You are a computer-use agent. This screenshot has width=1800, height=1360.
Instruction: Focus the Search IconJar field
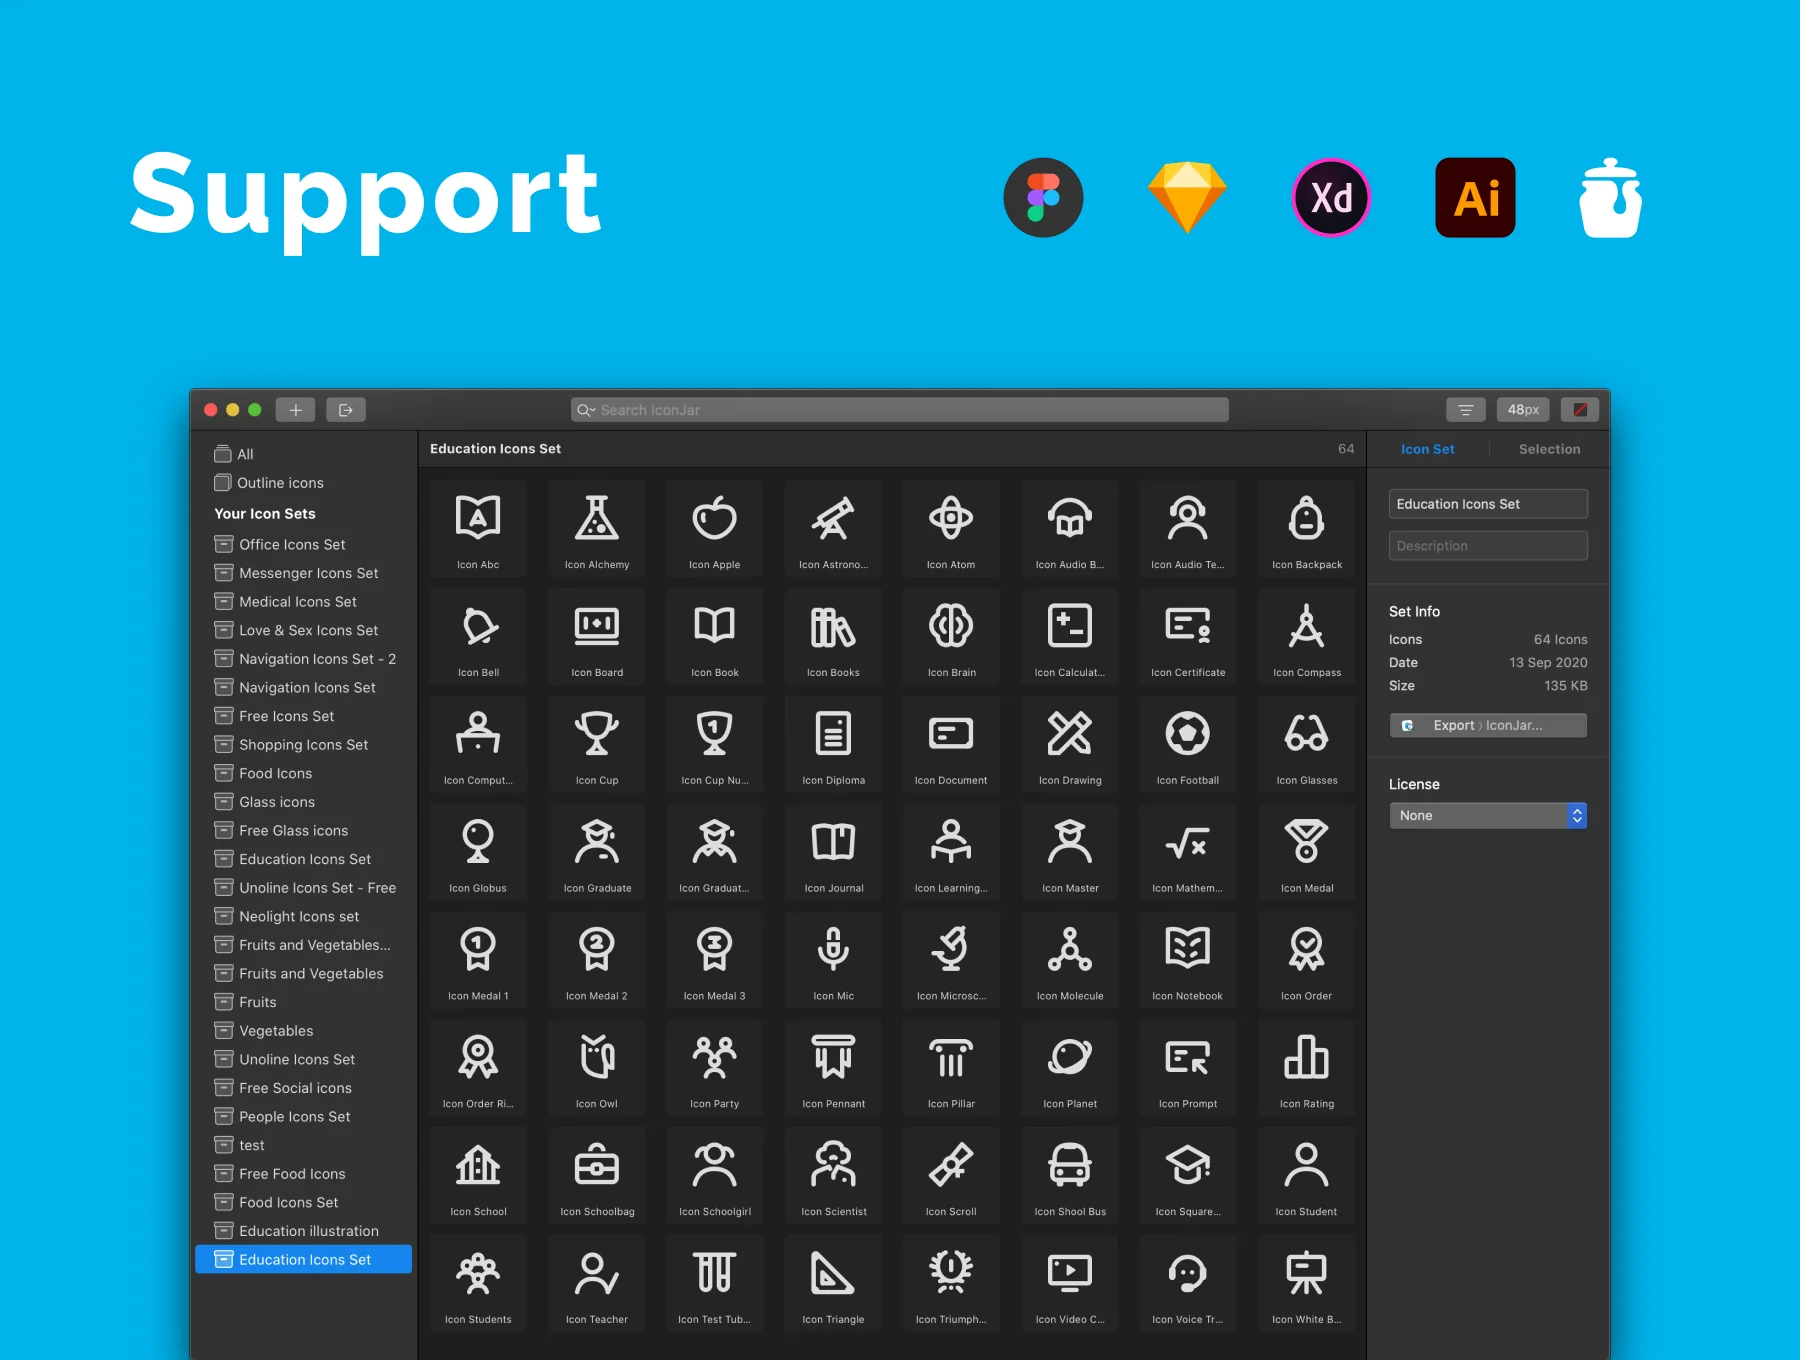(x=900, y=410)
